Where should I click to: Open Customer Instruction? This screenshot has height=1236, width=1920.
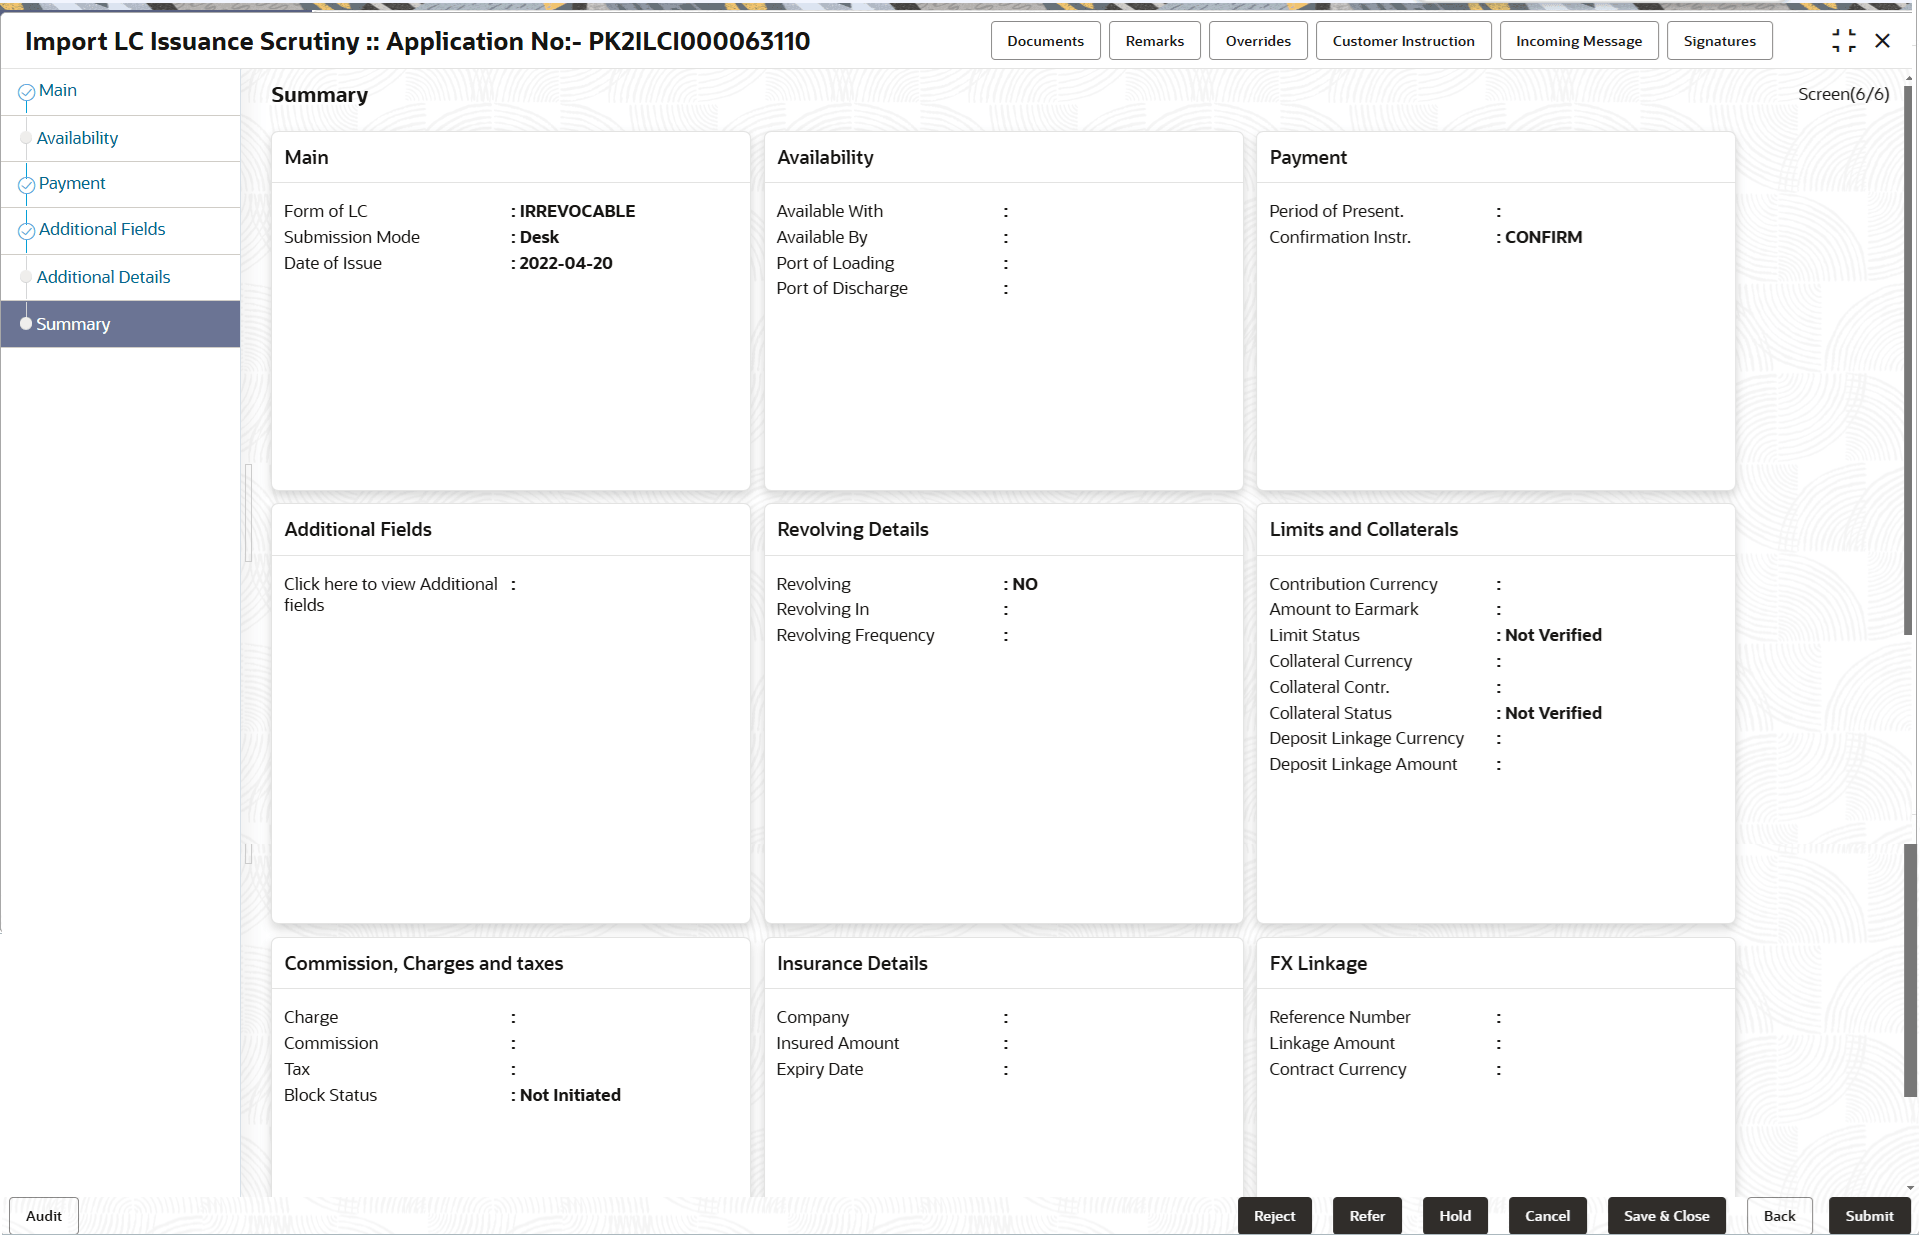1403,41
